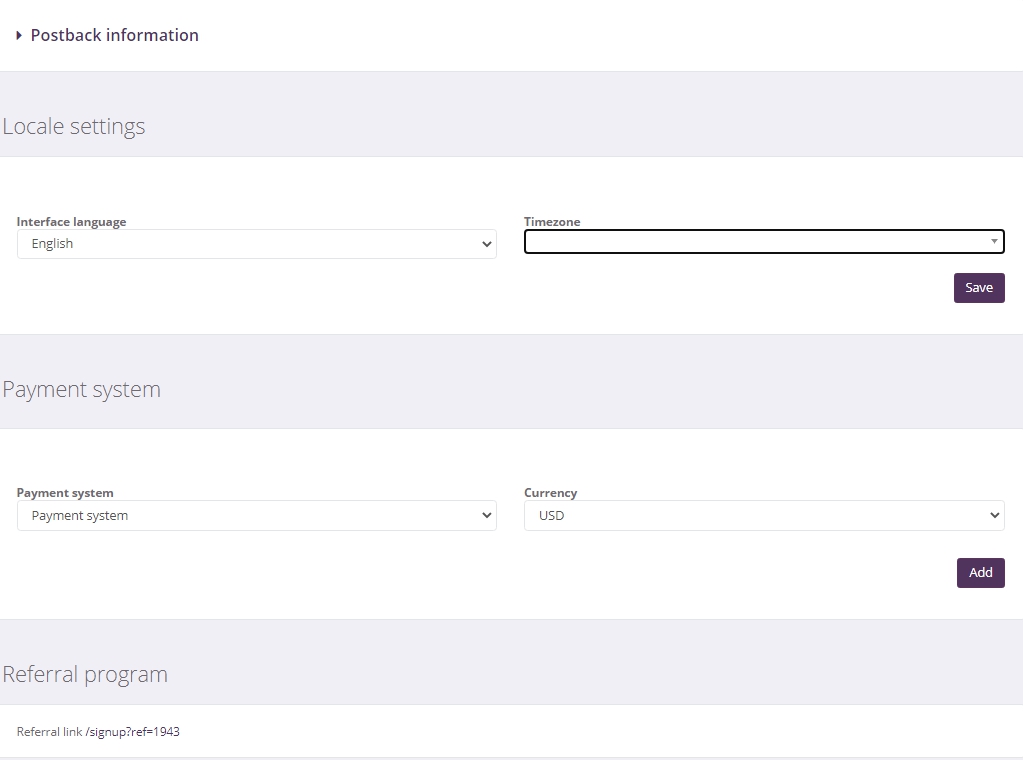
Task: Click the "Currency" field label
Action: 550,493
